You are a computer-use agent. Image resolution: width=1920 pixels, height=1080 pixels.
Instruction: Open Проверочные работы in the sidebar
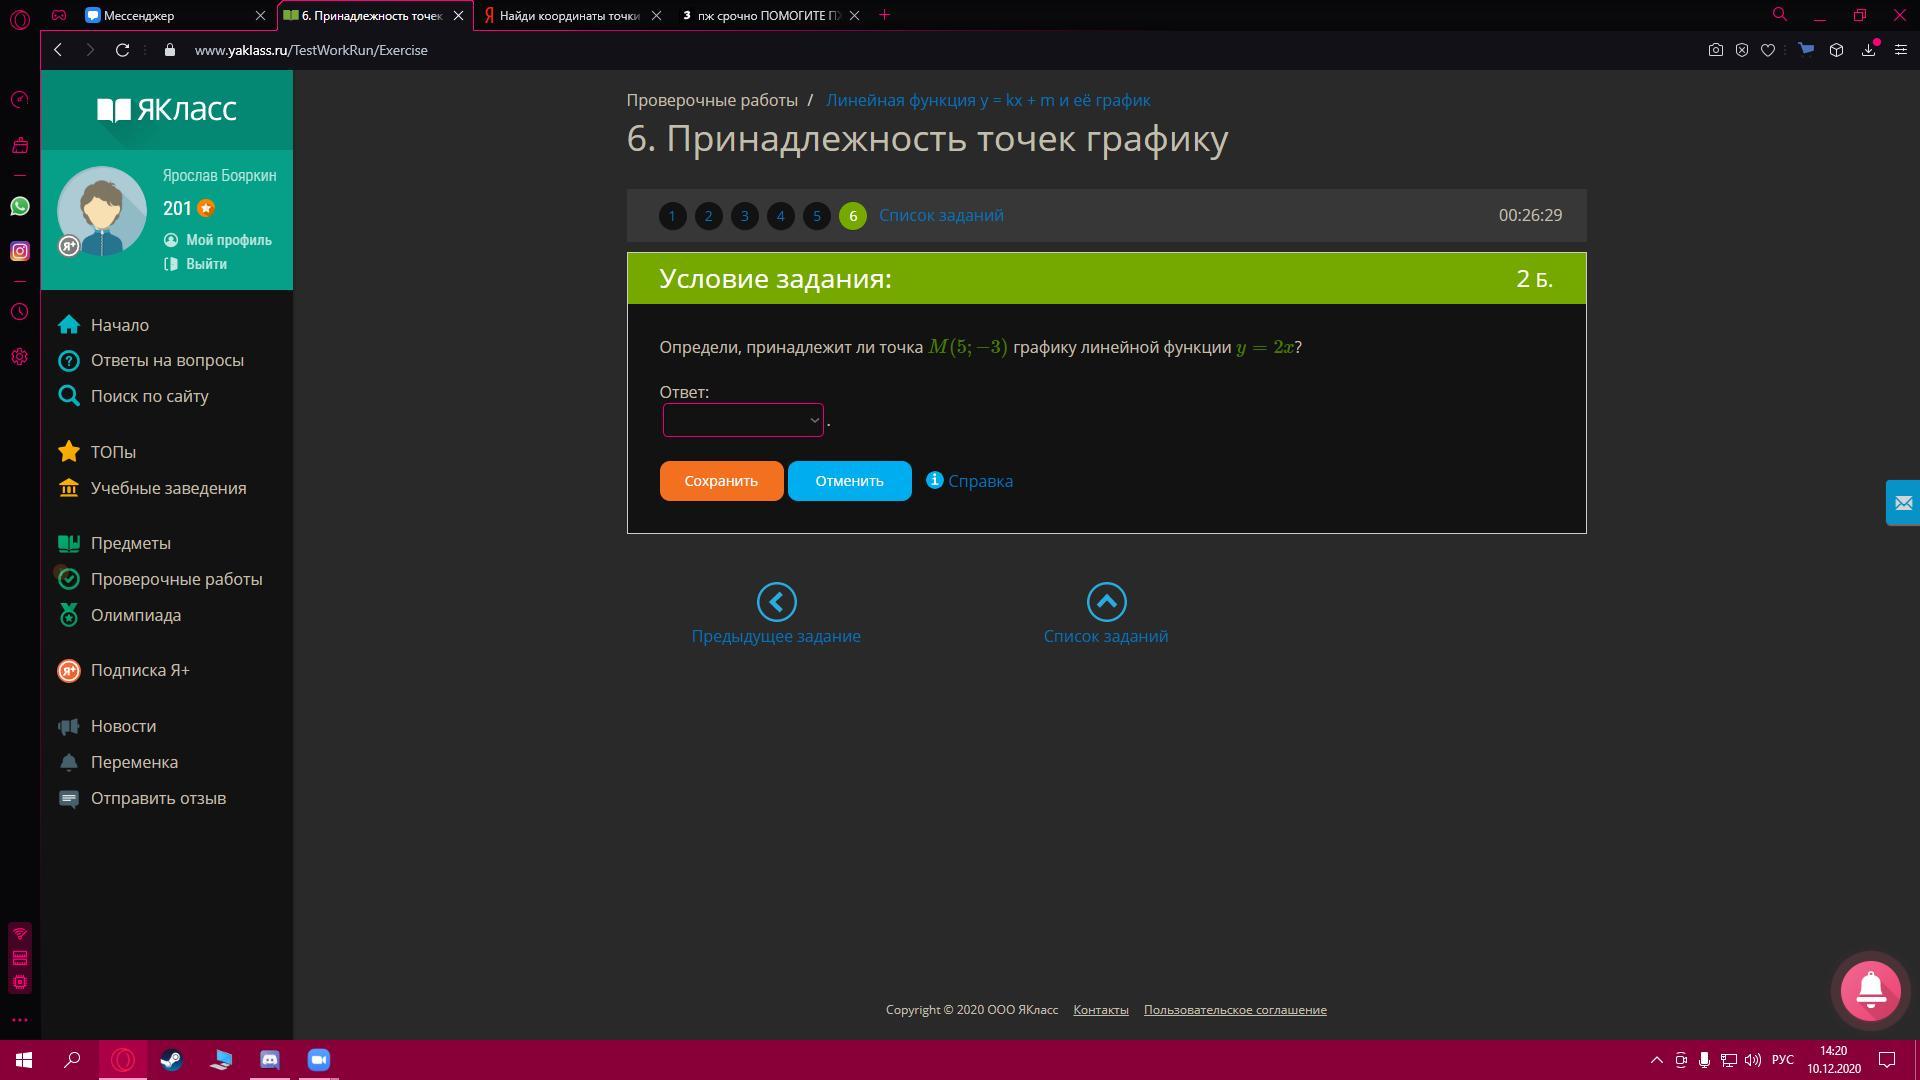pyautogui.click(x=176, y=579)
